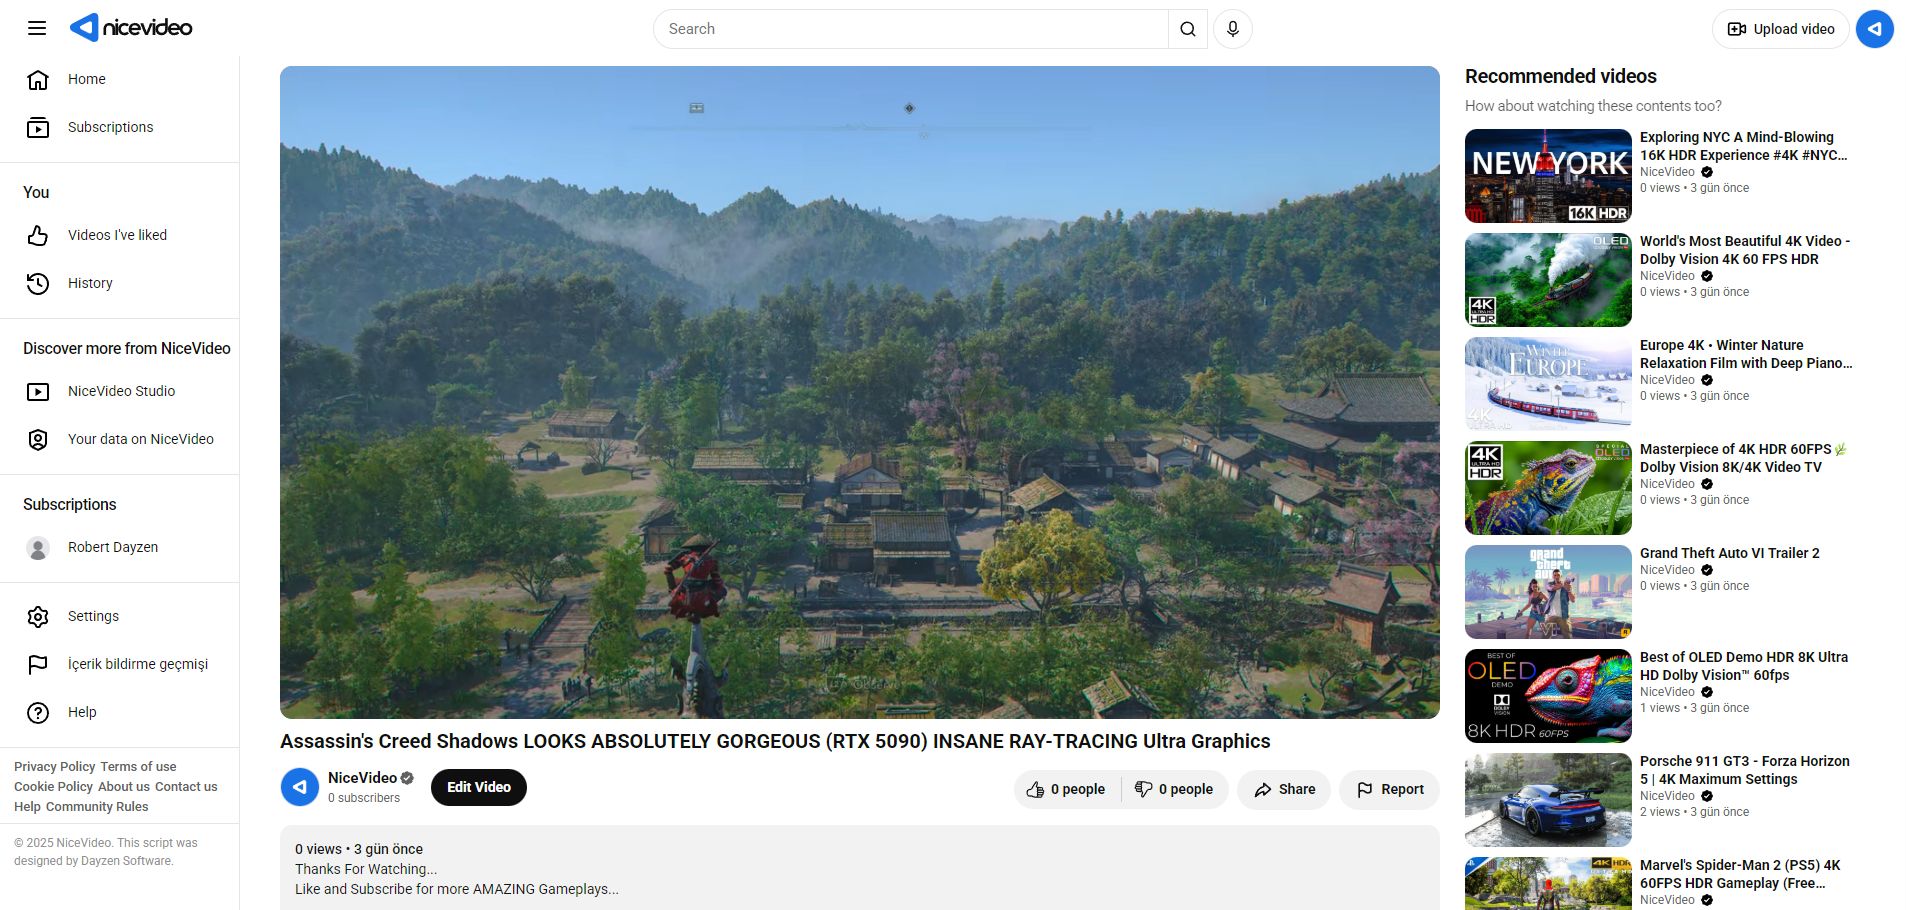
Task: Open the Community Rules link
Action: 97,807
